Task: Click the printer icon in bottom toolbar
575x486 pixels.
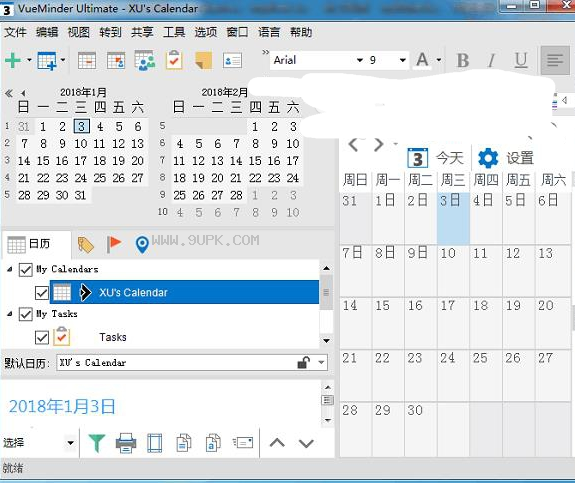Action: (126, 443)
